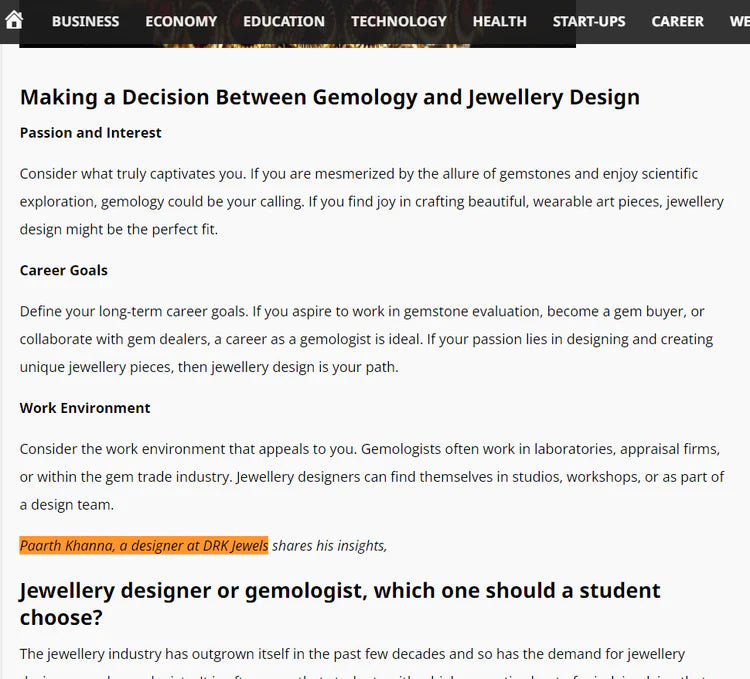Click the 'Career Goals' subheading
Viewport: 750px width, 679px height.
[x=64, y=270]
